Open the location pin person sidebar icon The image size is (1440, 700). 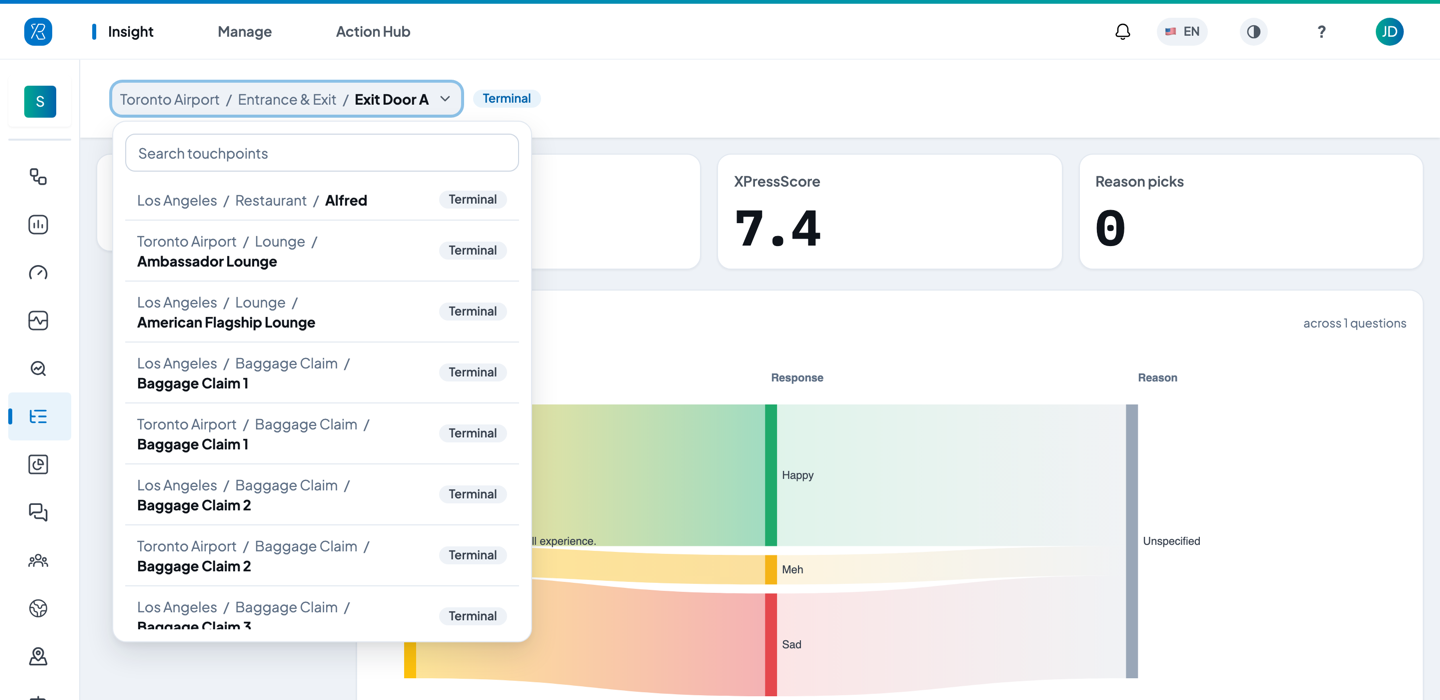coord(38,657)
